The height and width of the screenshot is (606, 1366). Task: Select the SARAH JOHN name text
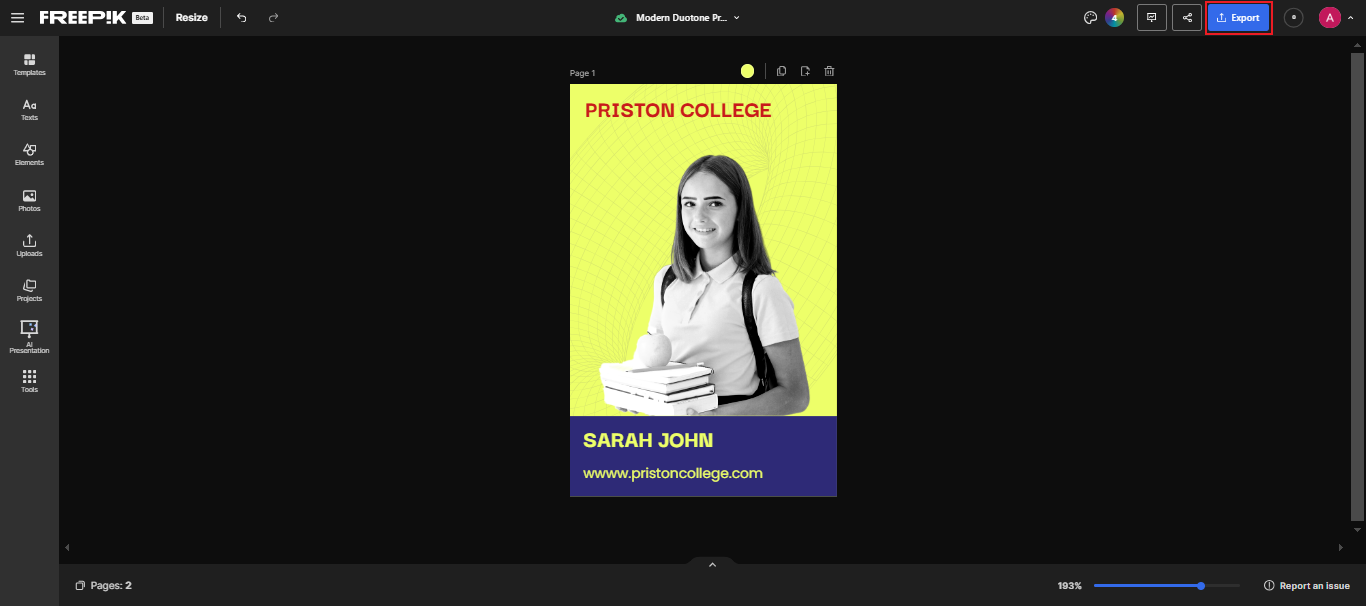click(x=648, y=440)
